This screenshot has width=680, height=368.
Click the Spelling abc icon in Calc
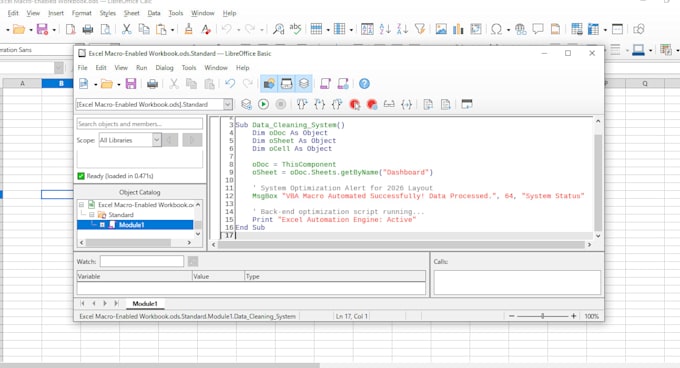pyautogui.click(x=295, y=29)
